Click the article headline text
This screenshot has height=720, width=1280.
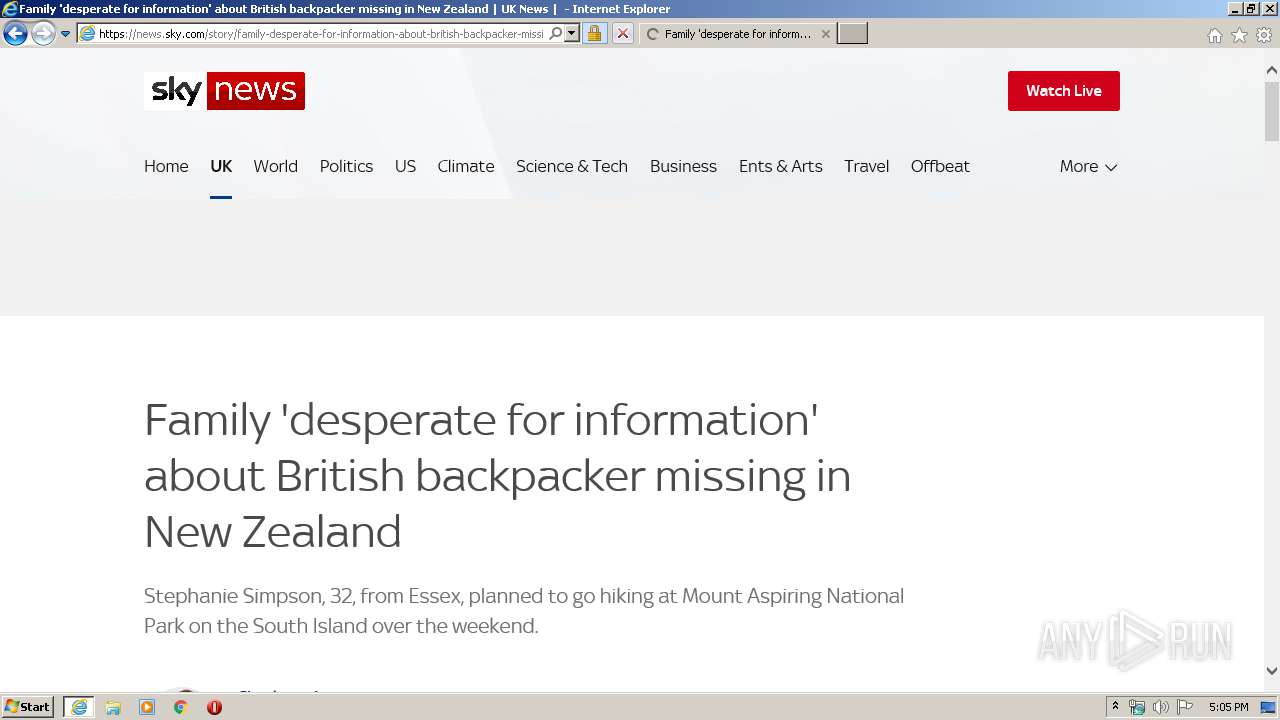click(497, 476)
